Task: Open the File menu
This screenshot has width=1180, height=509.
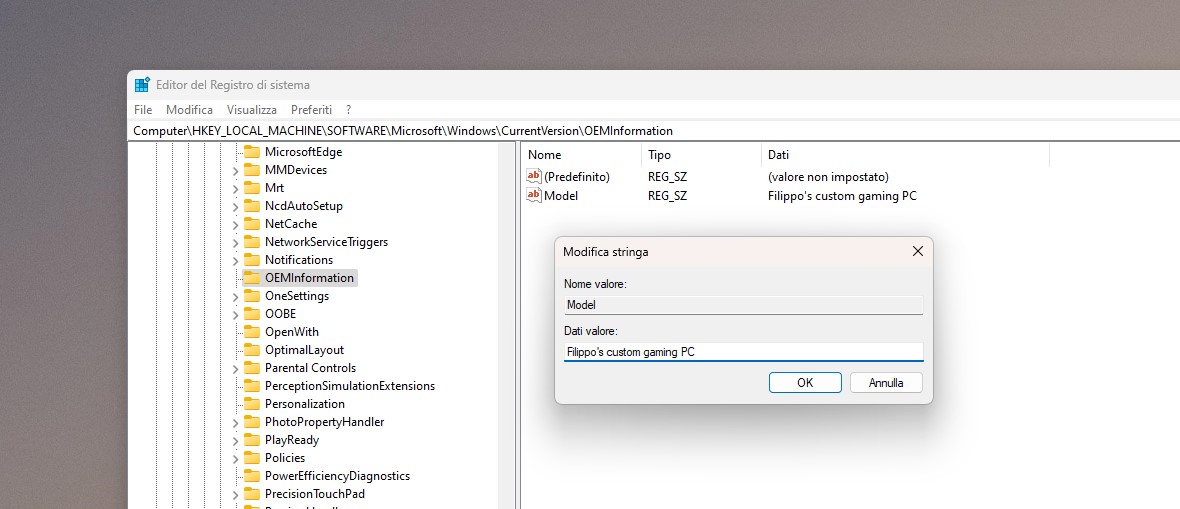Action: tap(143, 110)
